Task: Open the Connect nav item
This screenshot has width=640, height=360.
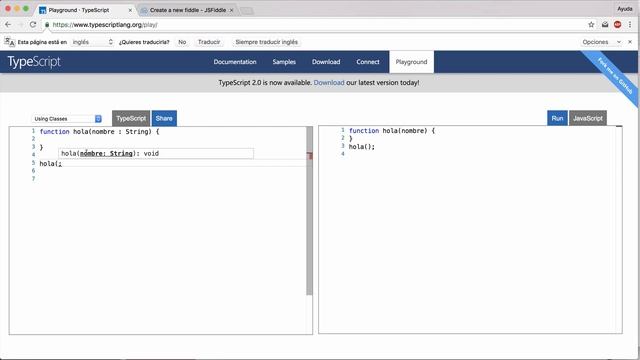Action: coord(368,62)
